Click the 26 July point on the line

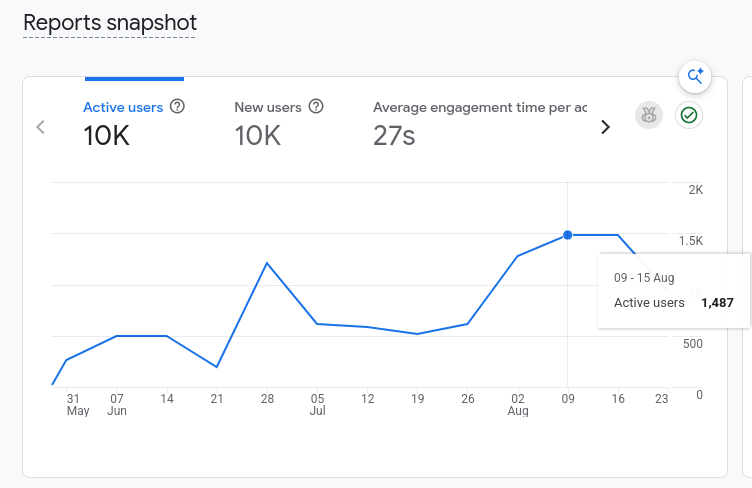(468, 324)
